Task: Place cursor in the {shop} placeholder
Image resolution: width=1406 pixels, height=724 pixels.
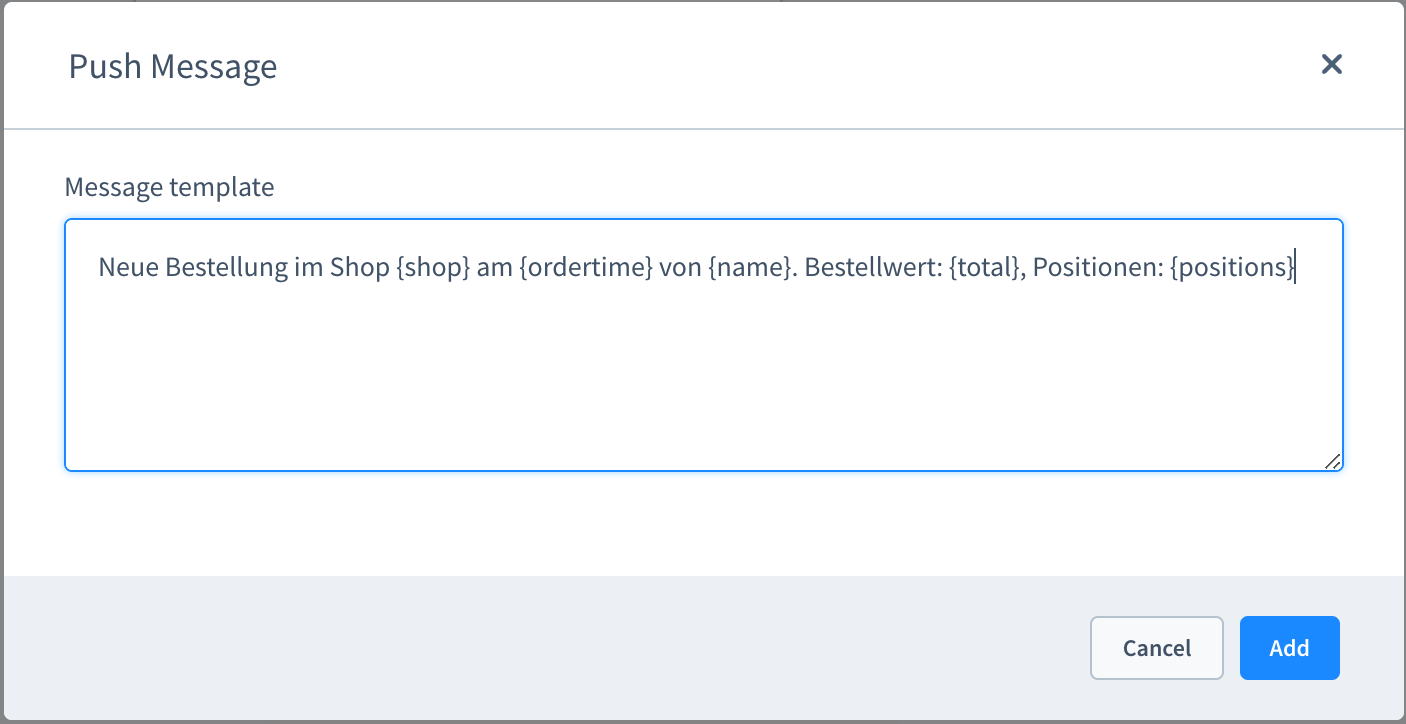Action: [x=434, y=268]
